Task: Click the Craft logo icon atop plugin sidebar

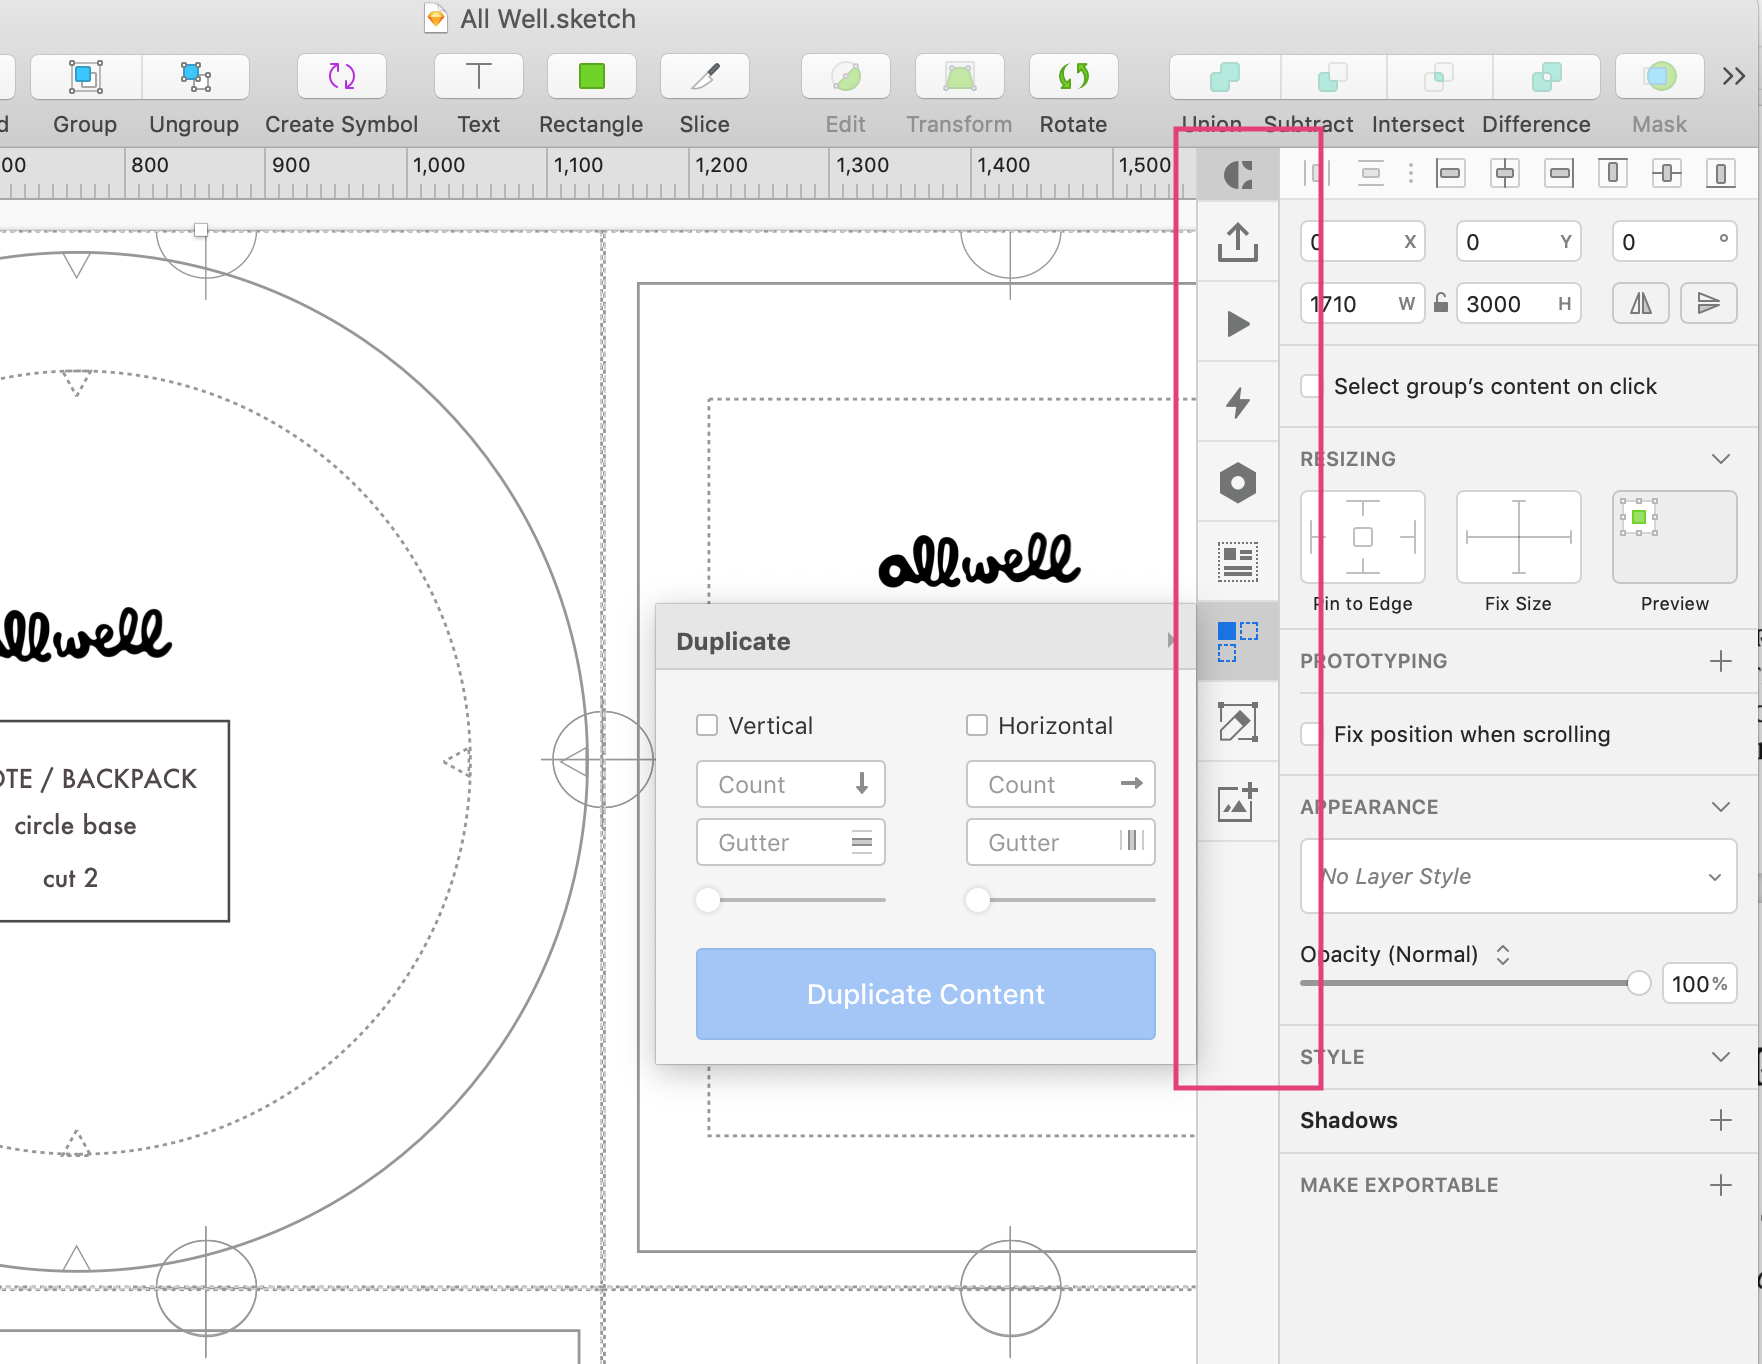Action: click(1238, 175)
